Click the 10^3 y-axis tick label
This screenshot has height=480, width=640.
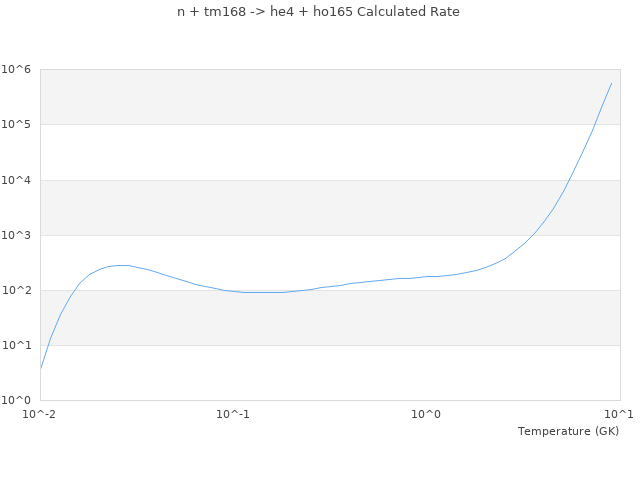tap(18, 235)
